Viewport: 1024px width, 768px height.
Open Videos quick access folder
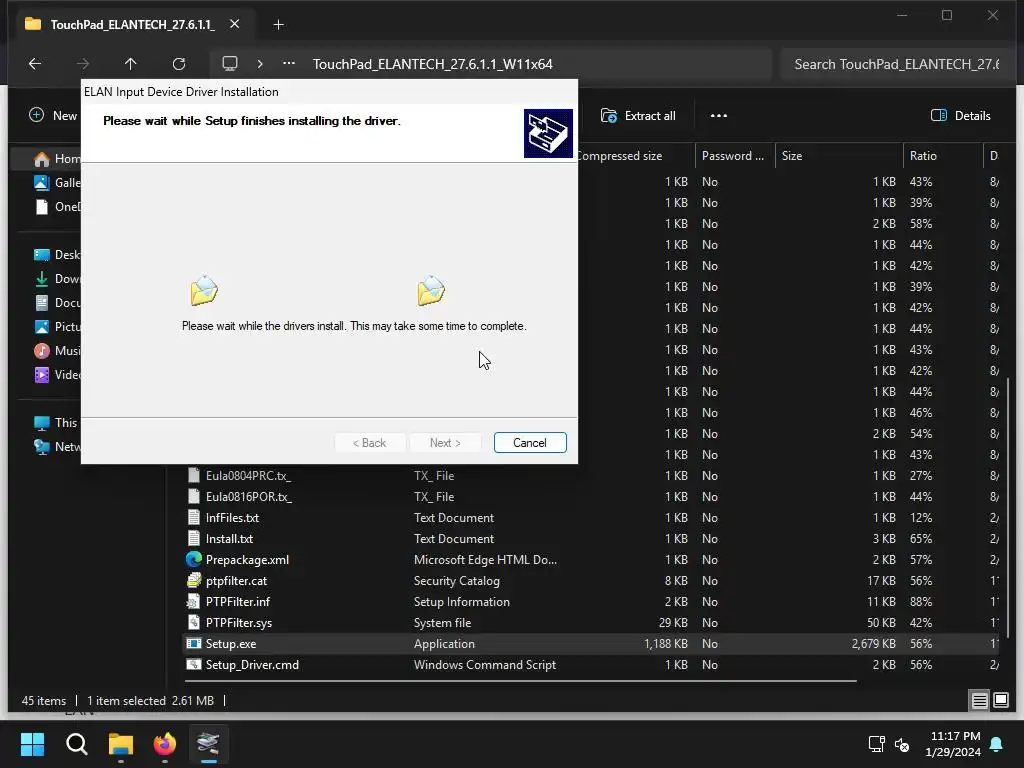[x=57, y=375]
